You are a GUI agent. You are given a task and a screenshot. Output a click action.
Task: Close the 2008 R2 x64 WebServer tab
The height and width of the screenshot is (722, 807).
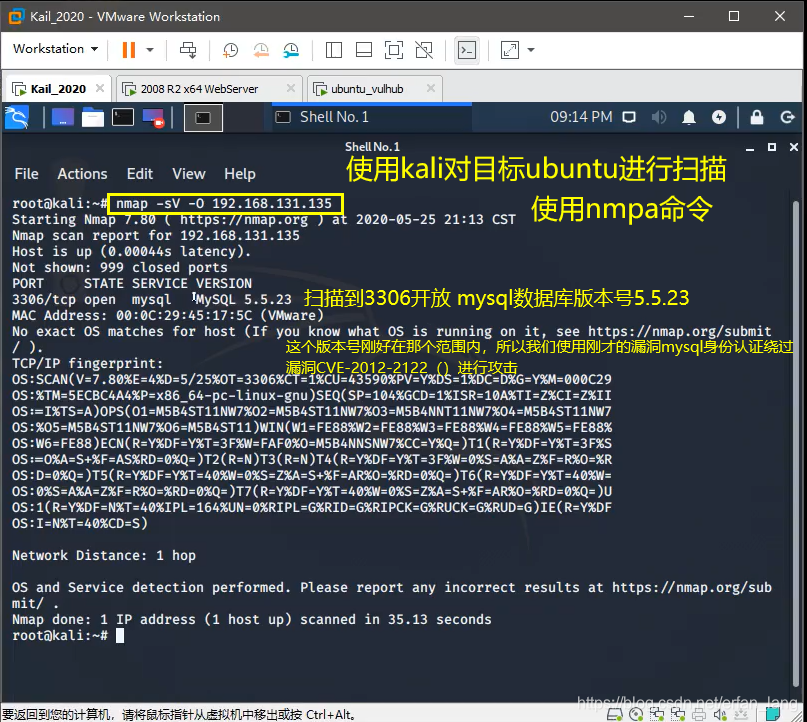click(291, 88)
